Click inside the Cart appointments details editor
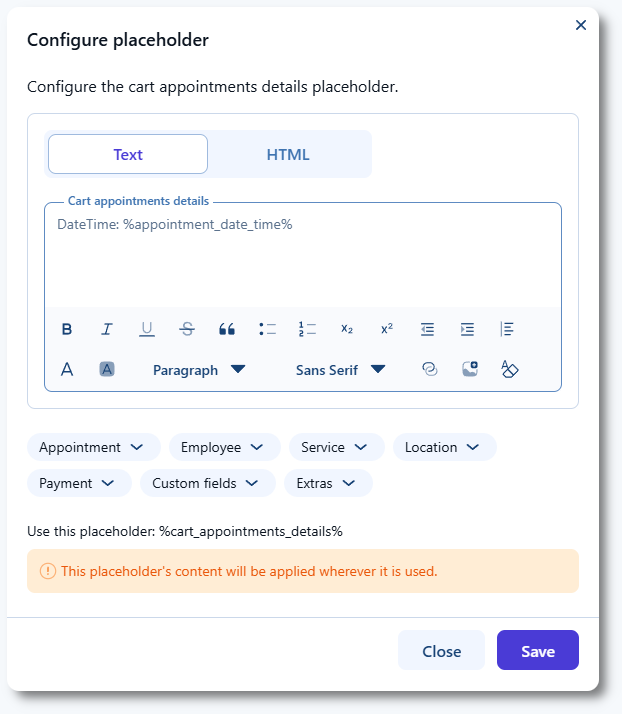The image size is (622, 714). 302,262
